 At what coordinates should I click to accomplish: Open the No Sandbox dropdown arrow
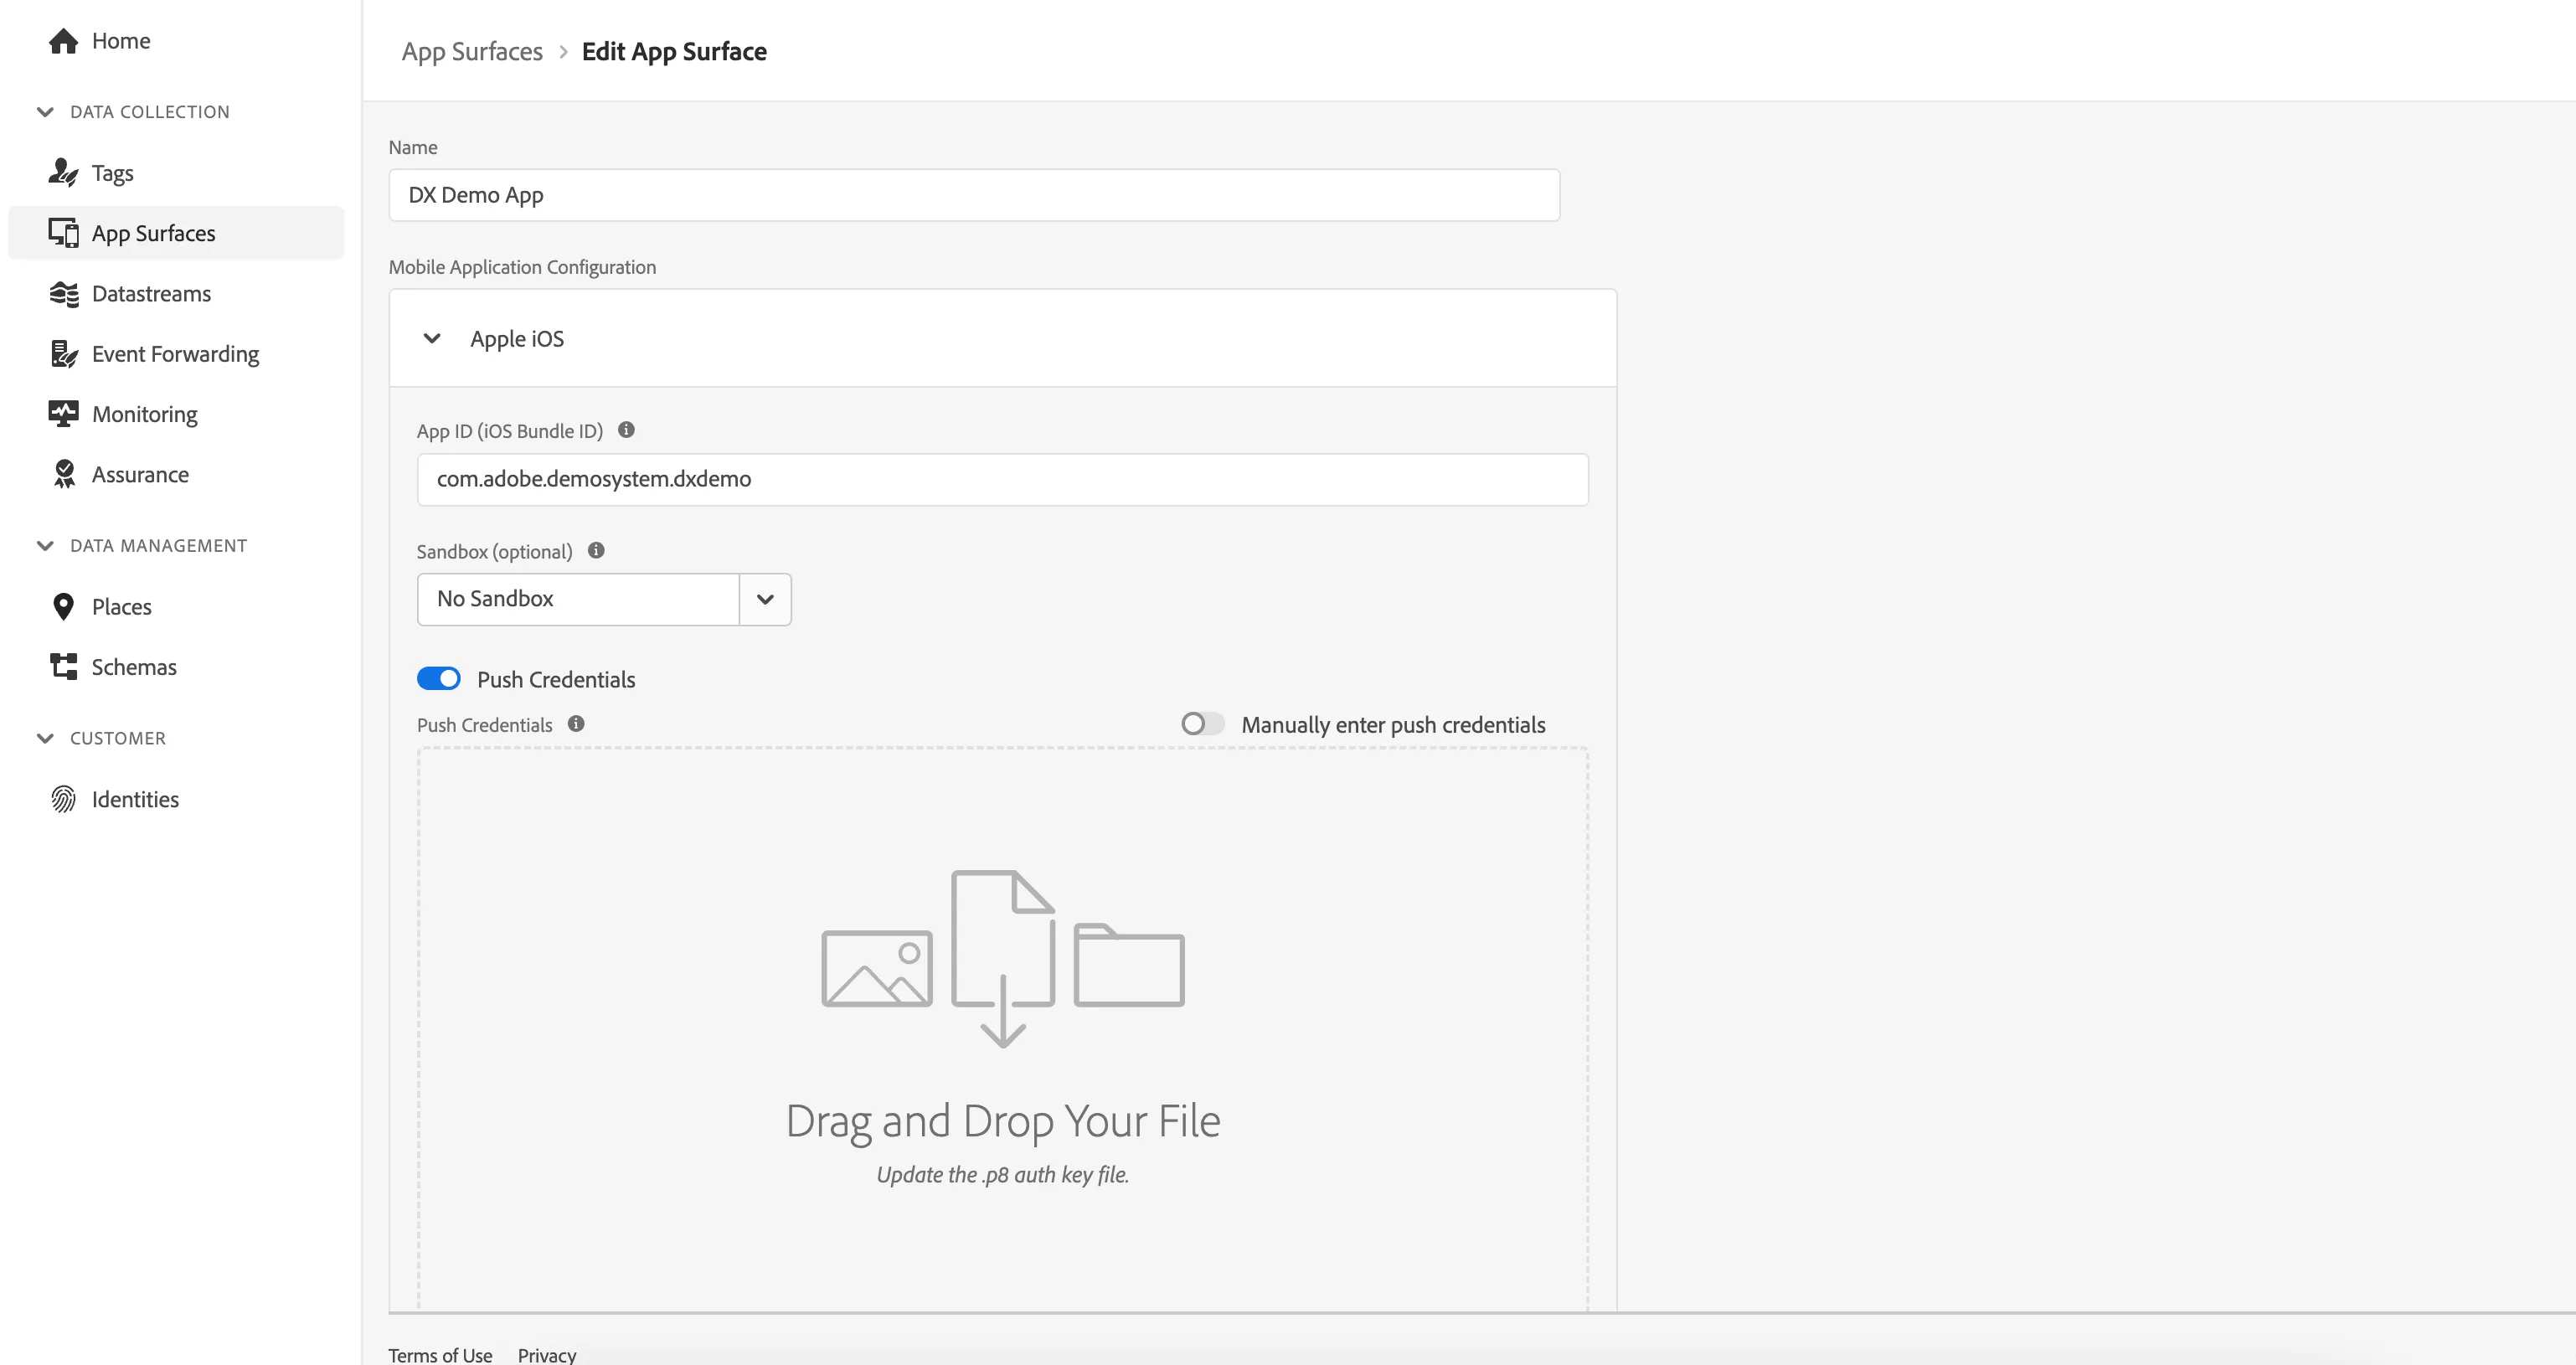(765, 599)
